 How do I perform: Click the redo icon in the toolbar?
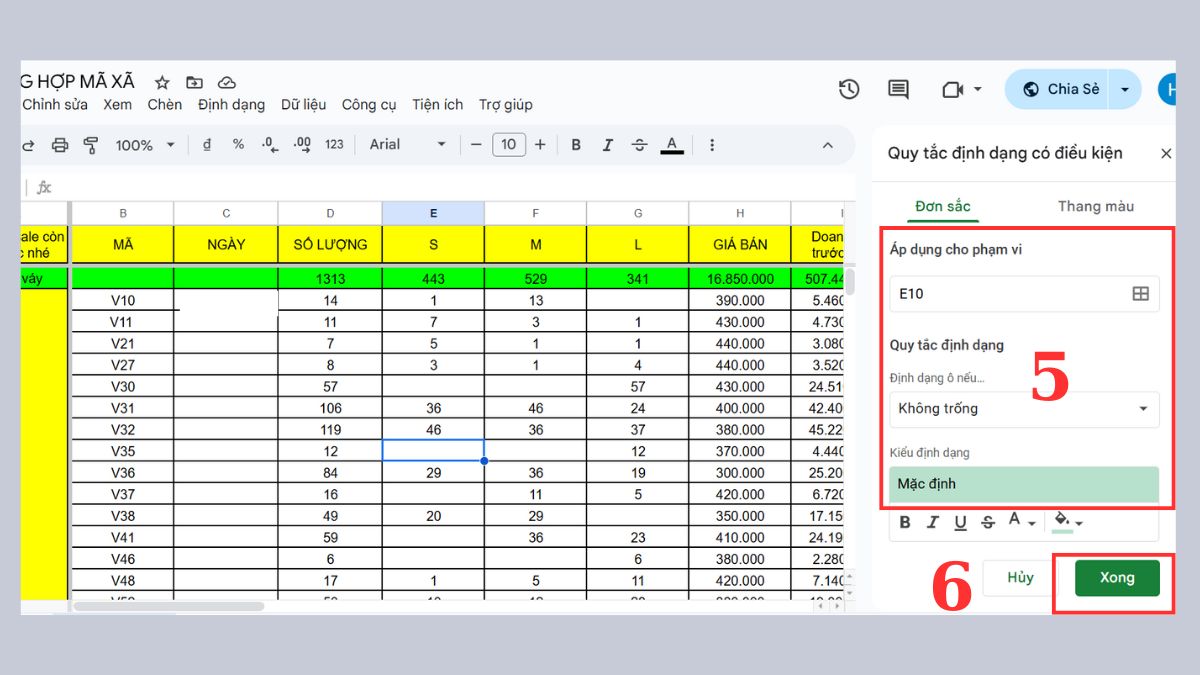click(x=28, y=145)
